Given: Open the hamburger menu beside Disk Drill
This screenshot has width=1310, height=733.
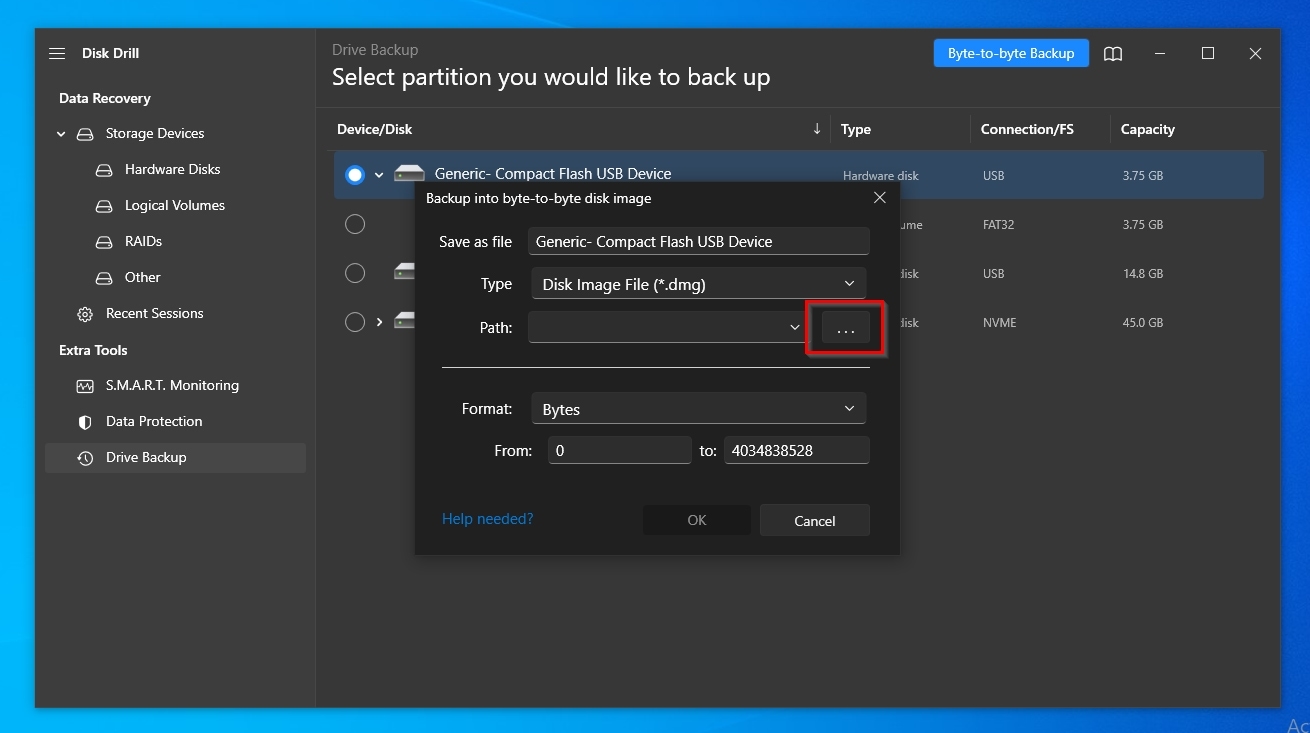Looking at the screenshot, I should tap(57, 53).
